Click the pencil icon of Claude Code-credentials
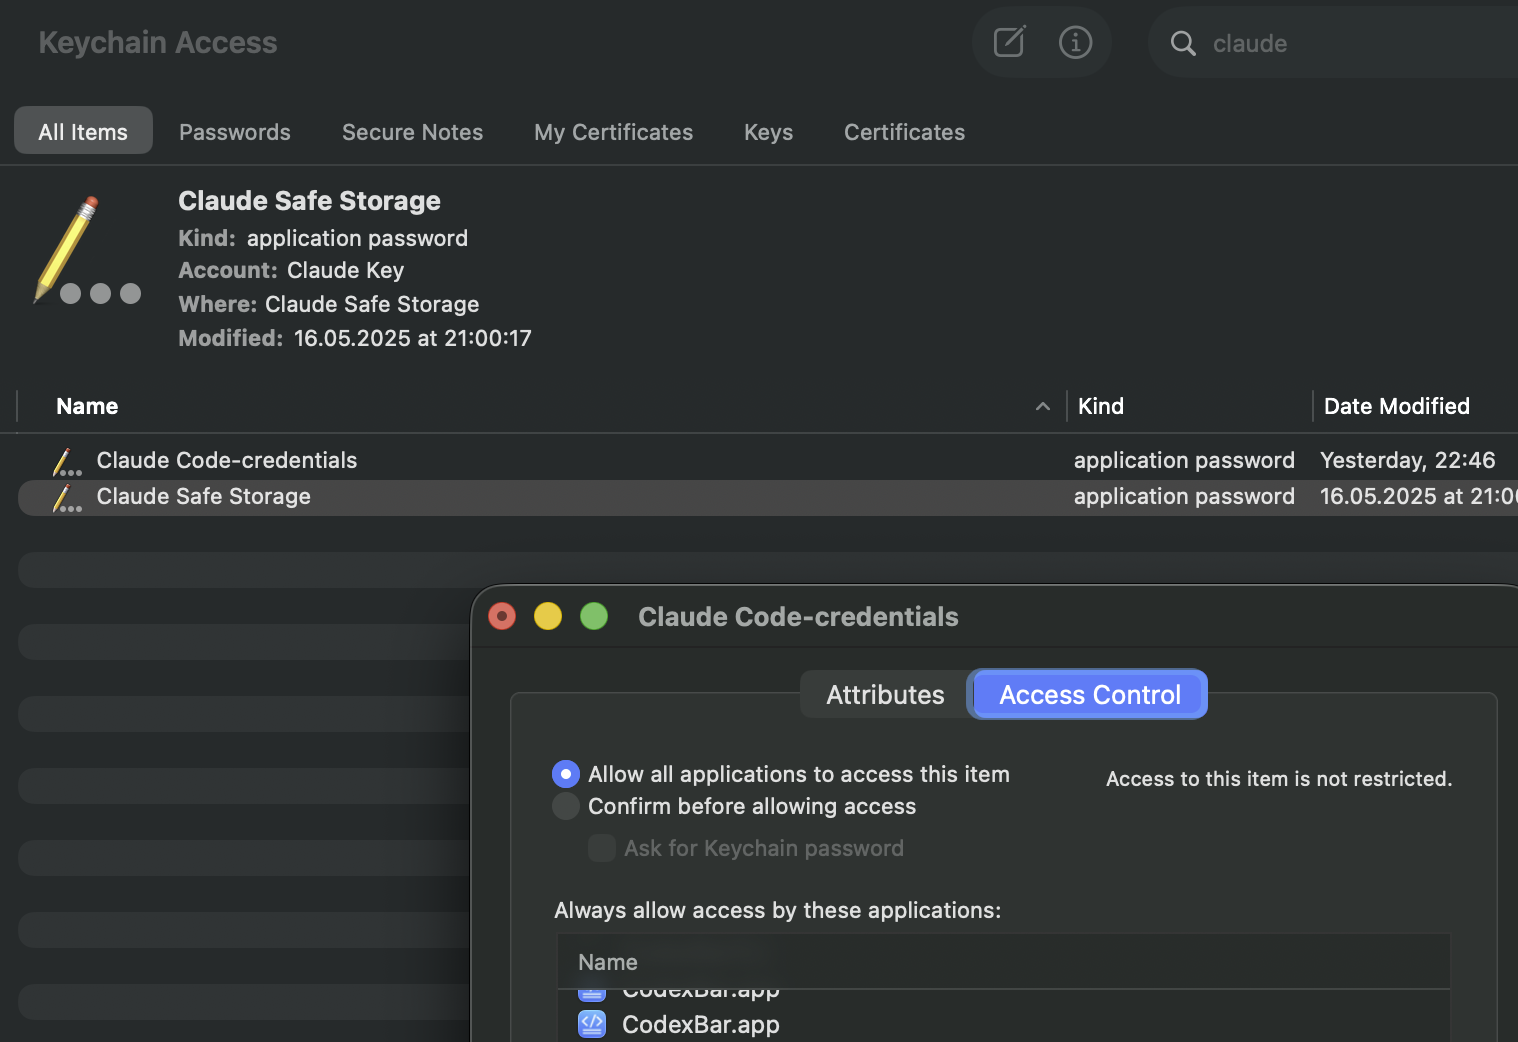 pos(67,462)
